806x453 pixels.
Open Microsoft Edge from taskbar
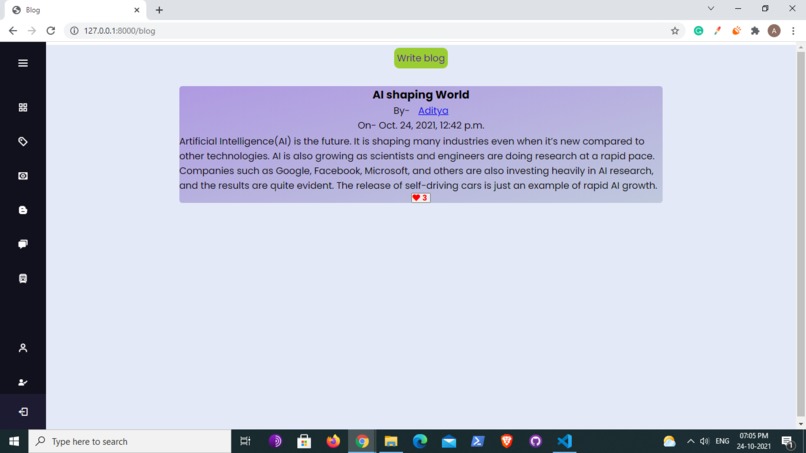(420, 441)
